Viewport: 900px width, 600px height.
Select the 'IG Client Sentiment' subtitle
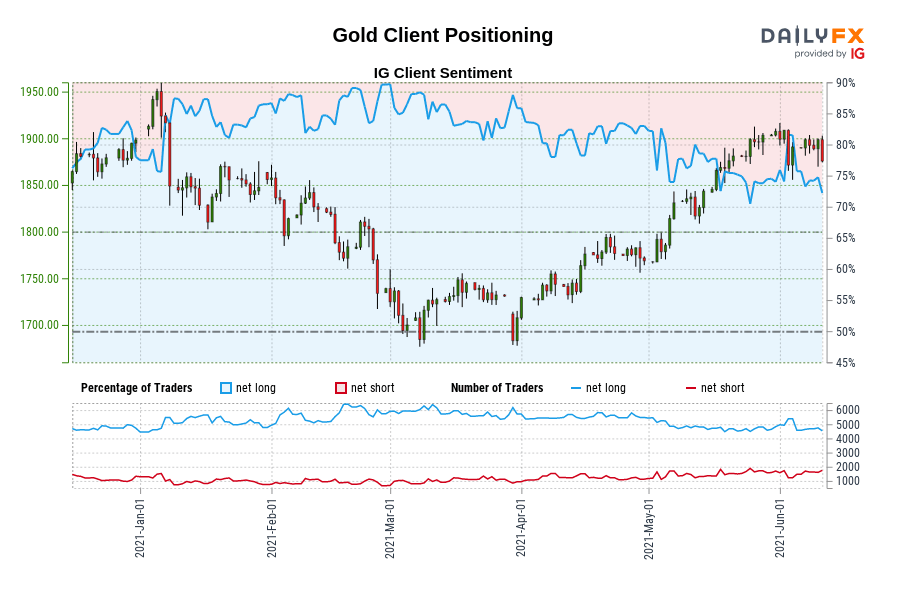coord(443,73)
